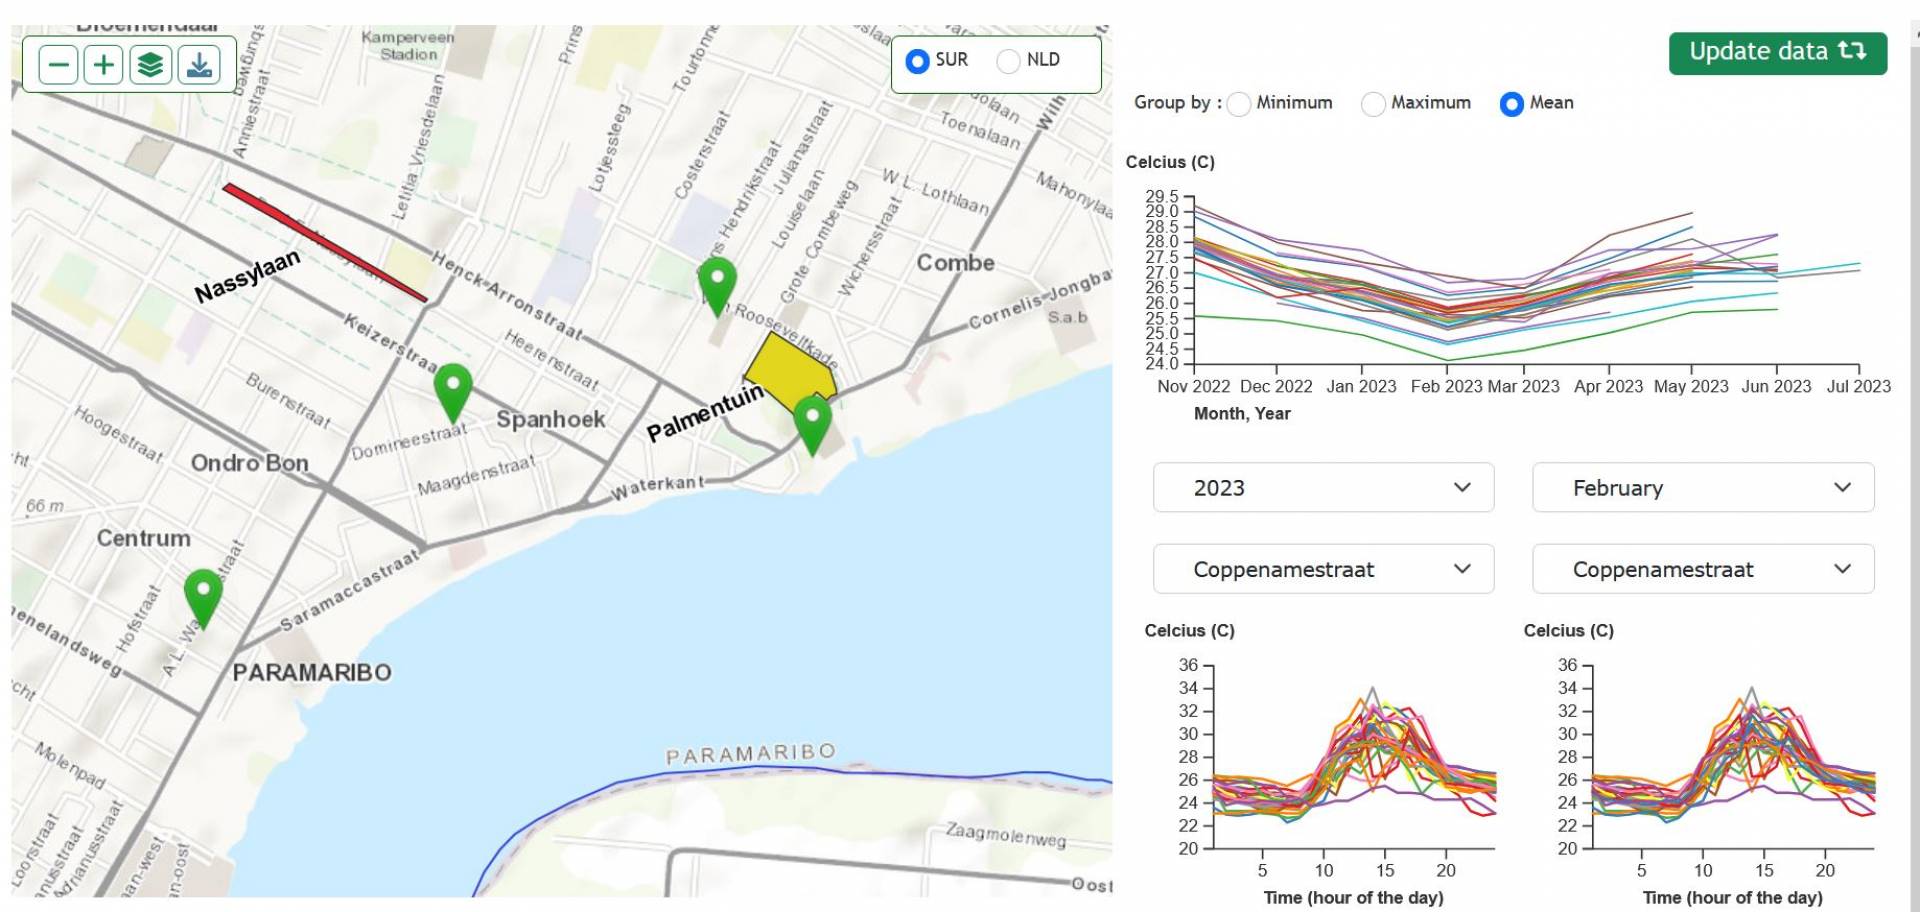
Task: Group by Mean radio option
Action: pyautogui.click(x=1512, y=104)
